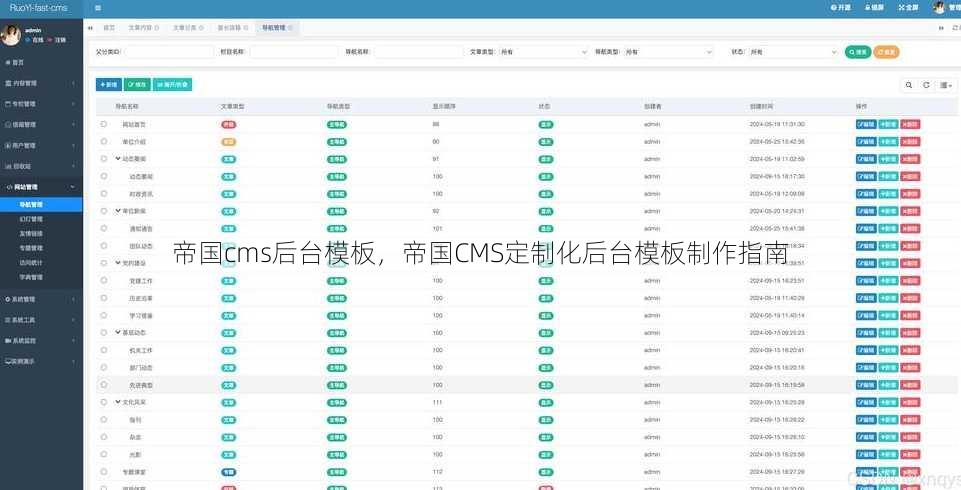Click the tab bar scroll-left double arrow

click(91, 28)
